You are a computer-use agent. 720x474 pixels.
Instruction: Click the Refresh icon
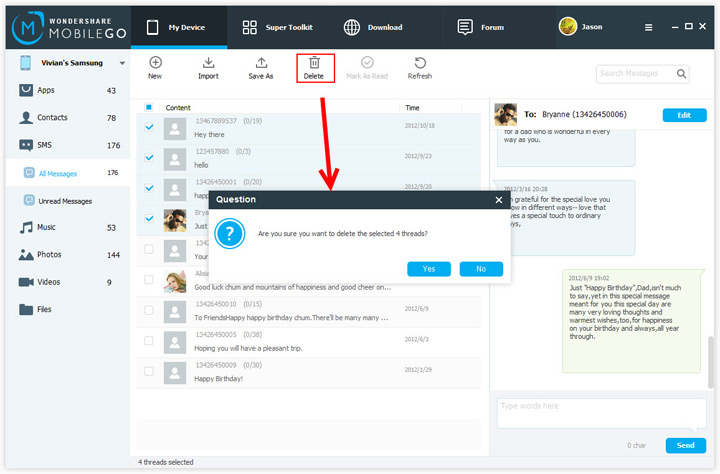click(420, 62)
